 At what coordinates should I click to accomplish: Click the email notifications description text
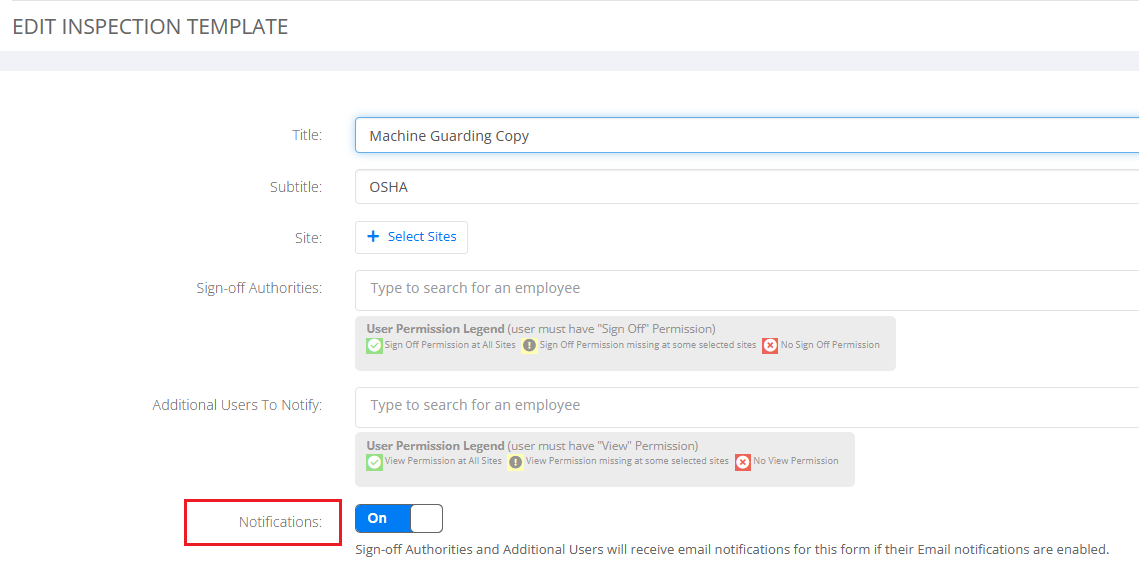732,549
